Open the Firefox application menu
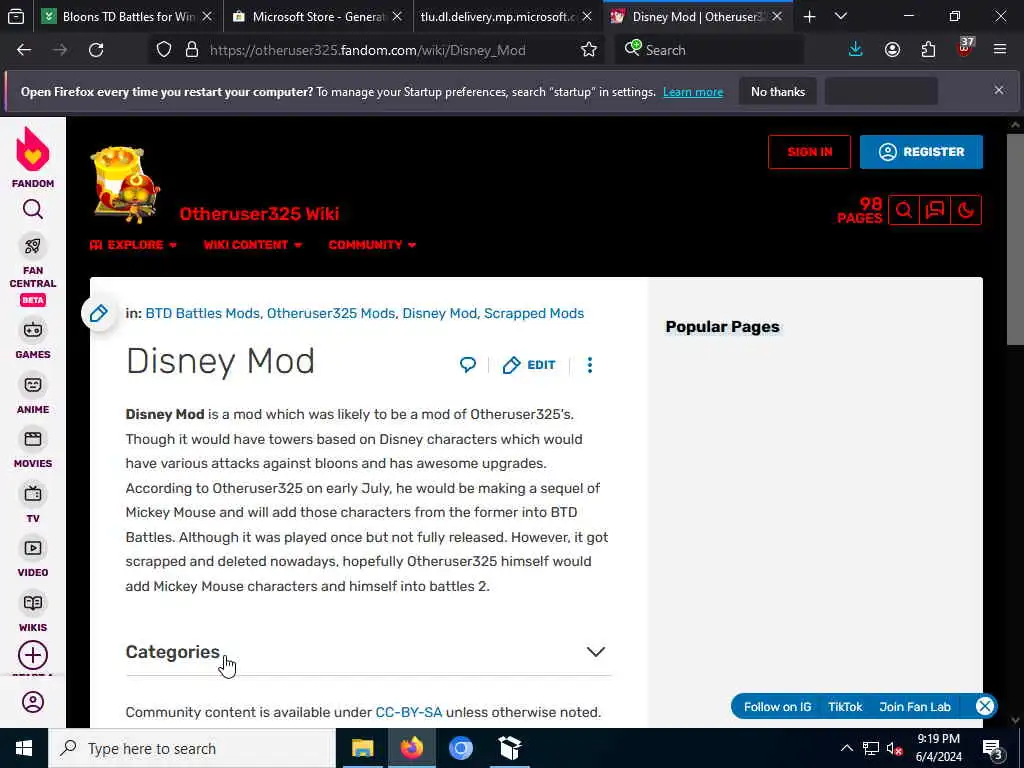Viewport: 1024px width, 768px height. pyautogui.click(x=1000, y=50)
